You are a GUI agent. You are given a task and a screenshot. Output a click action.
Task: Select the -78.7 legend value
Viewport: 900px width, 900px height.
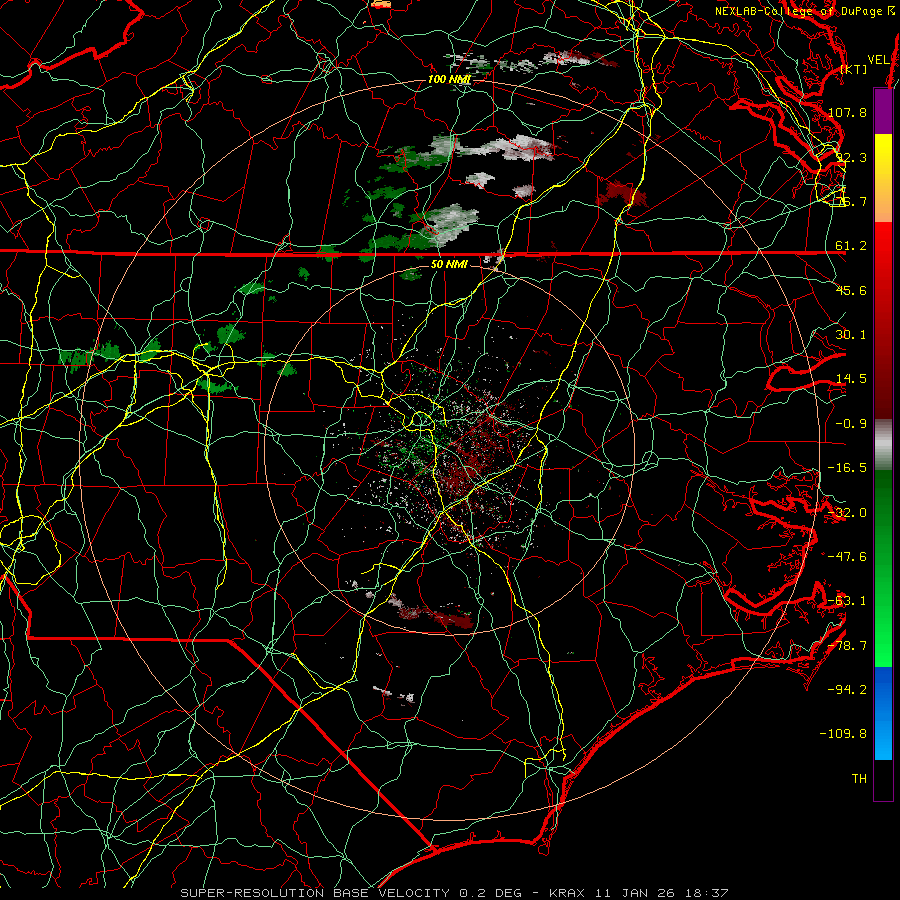pos(847,646)
